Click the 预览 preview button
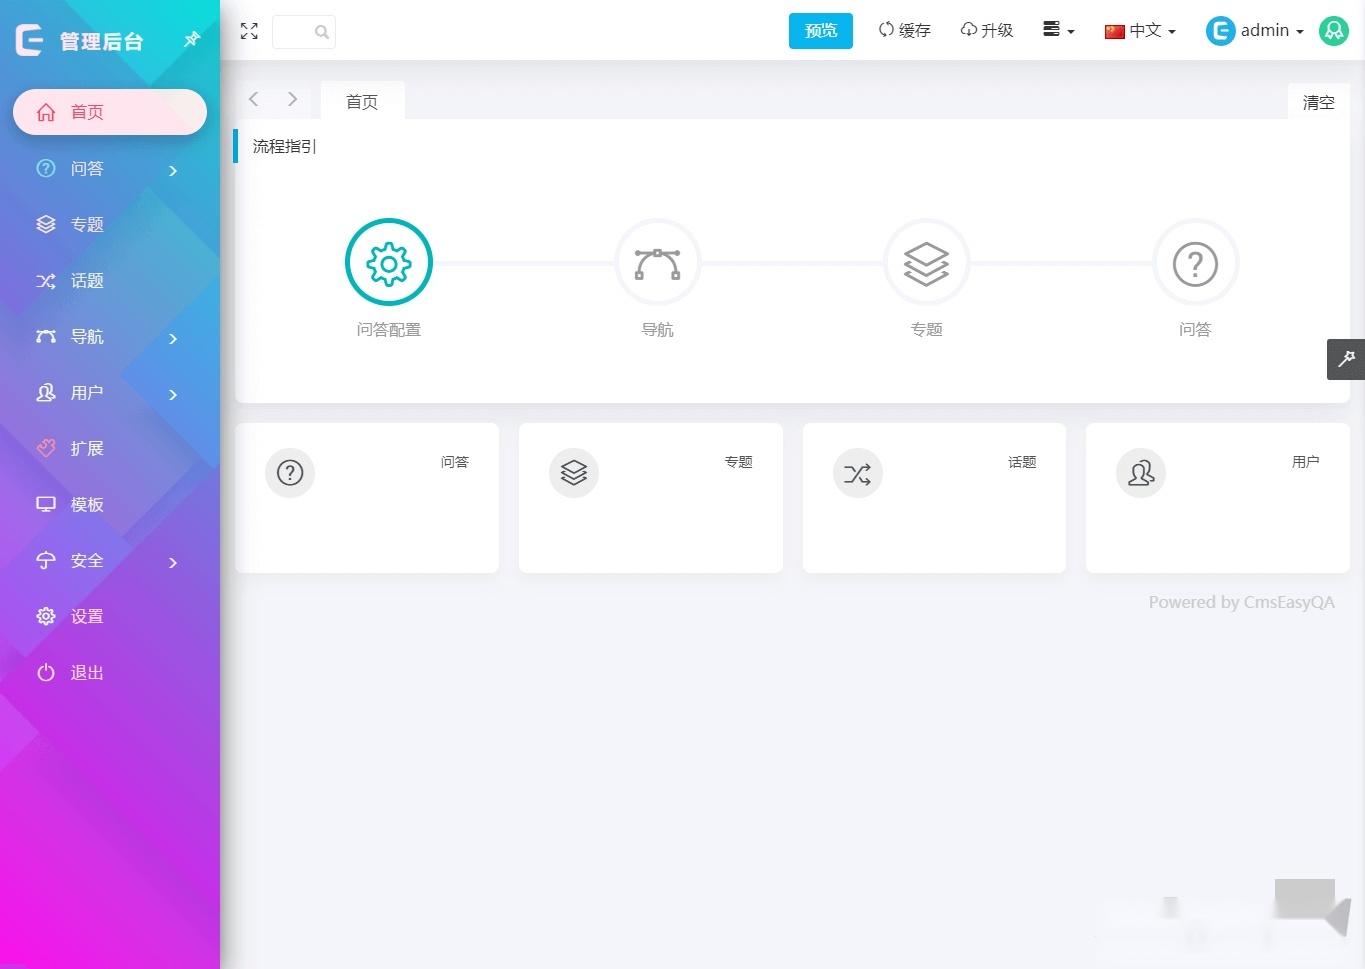 (820, 30)
